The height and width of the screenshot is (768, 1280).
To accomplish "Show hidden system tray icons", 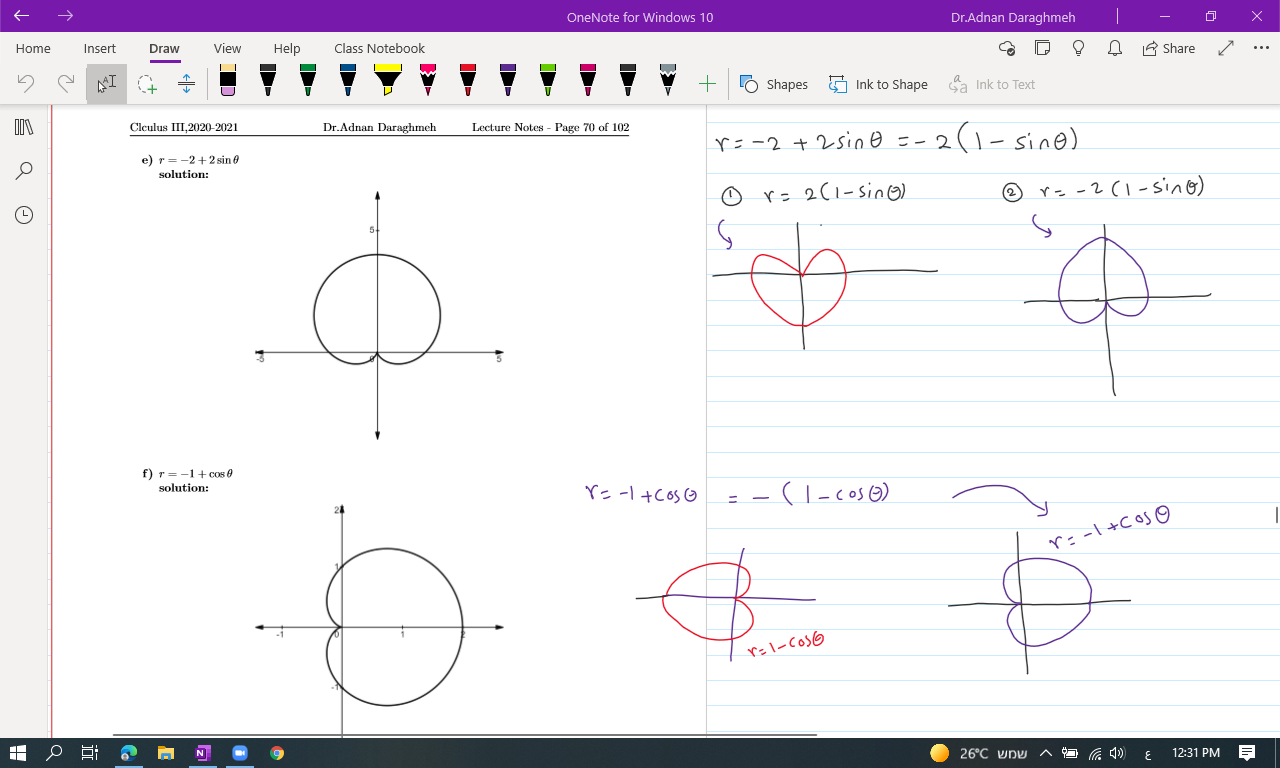I will tap(1045, 753).
